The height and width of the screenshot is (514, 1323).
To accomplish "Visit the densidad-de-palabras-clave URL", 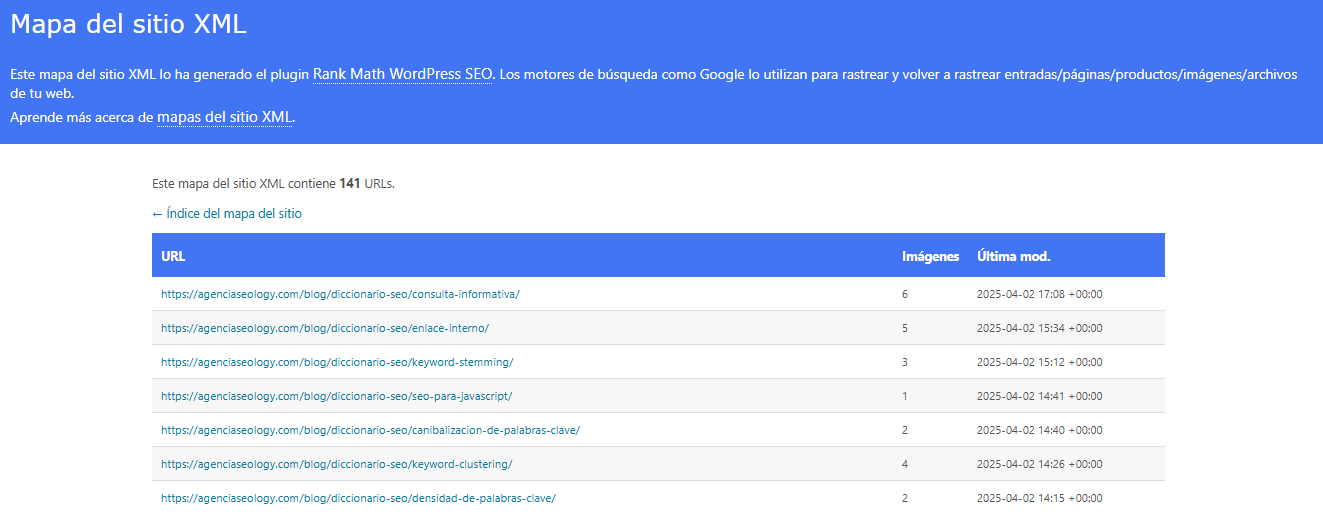I will click(x=358, y=498).
